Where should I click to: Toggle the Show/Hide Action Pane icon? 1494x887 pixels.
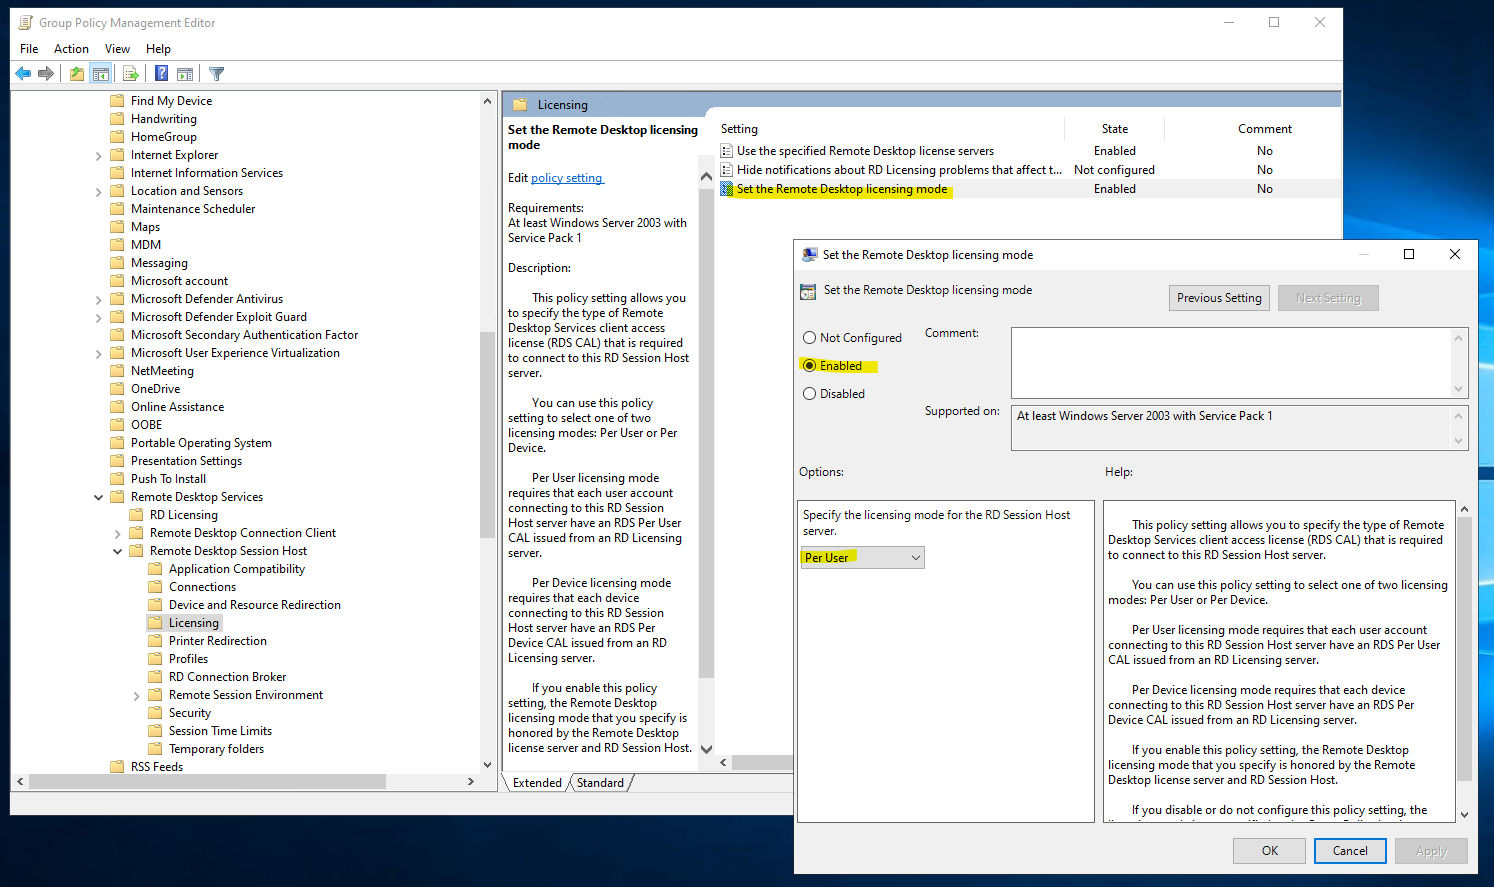(x=185, y=73)
